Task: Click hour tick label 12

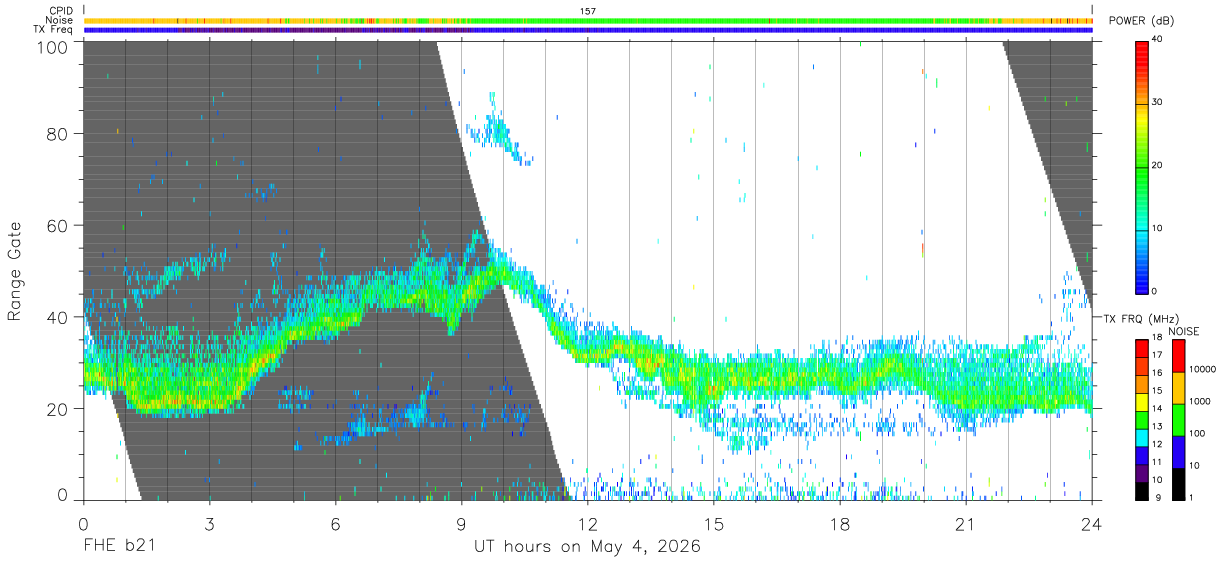Action: tap(588, 525)
